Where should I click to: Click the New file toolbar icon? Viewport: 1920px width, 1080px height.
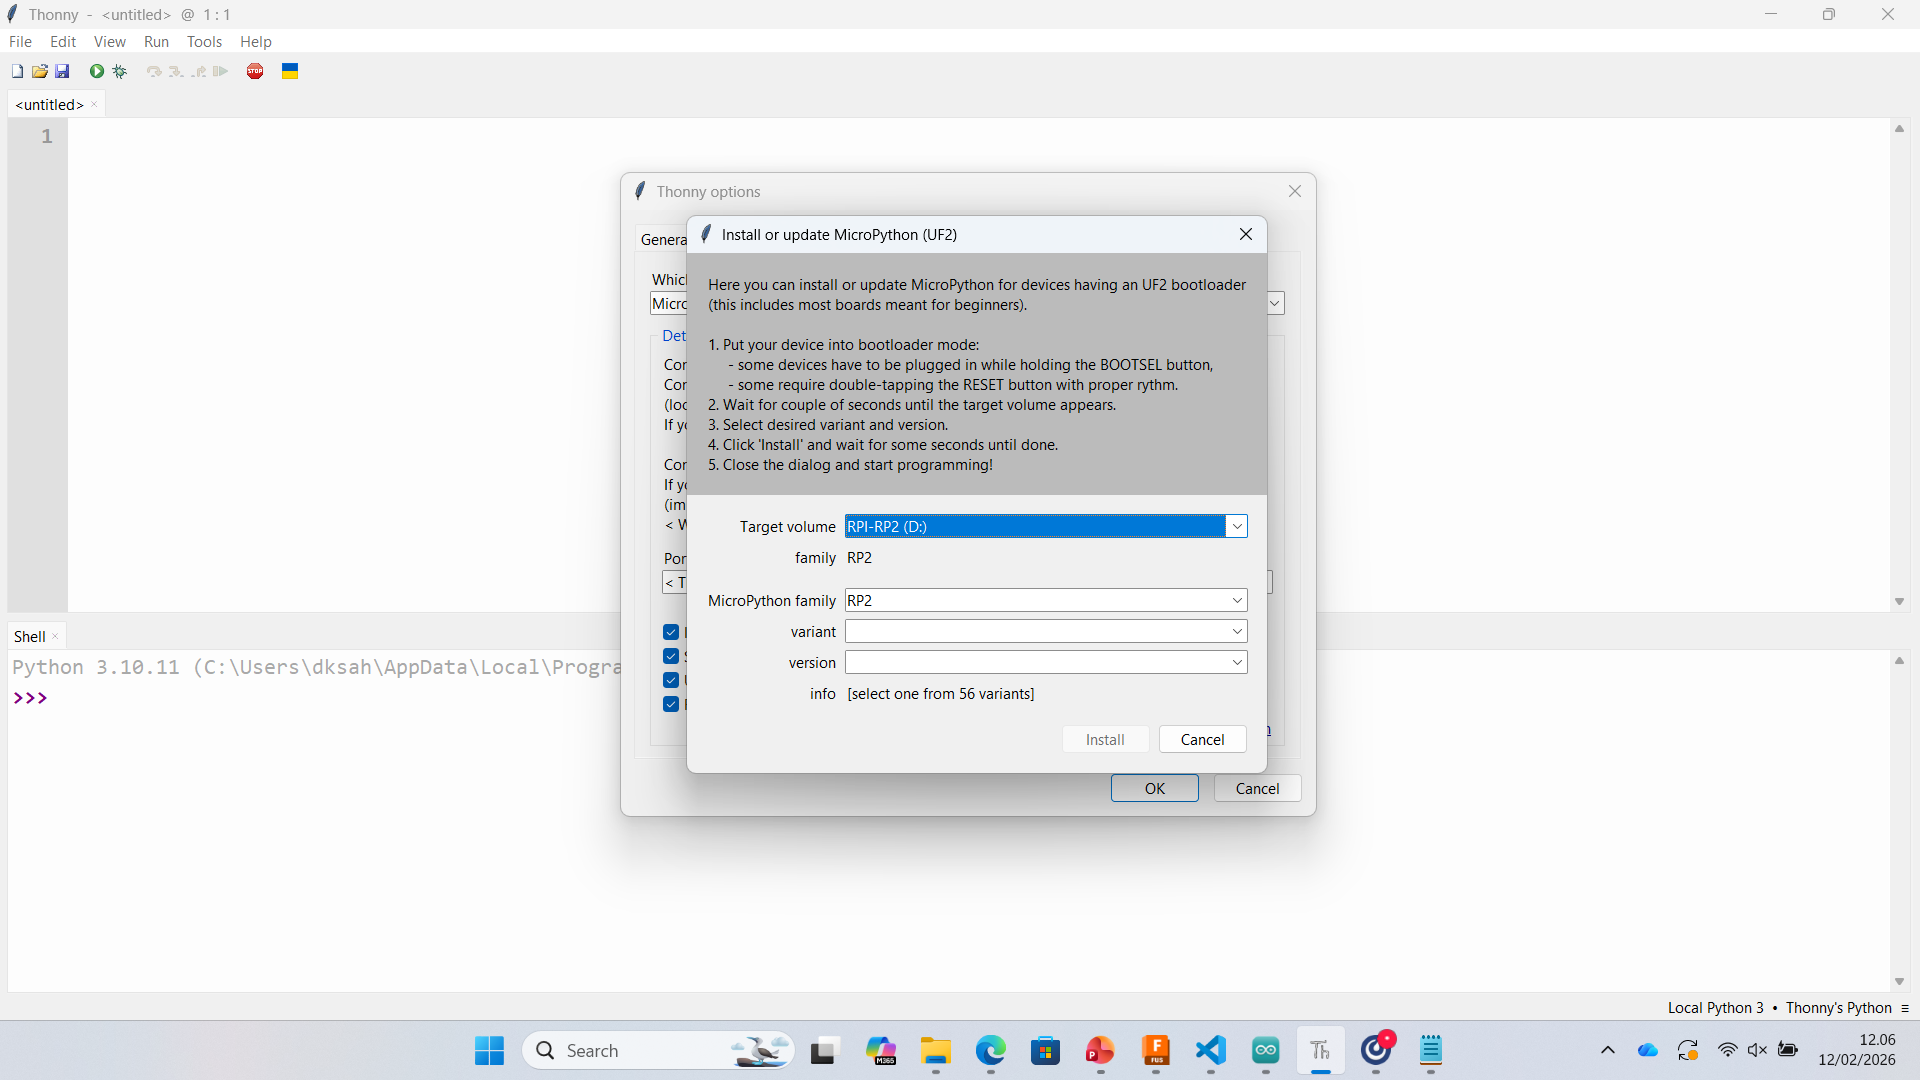pos(17,71)
